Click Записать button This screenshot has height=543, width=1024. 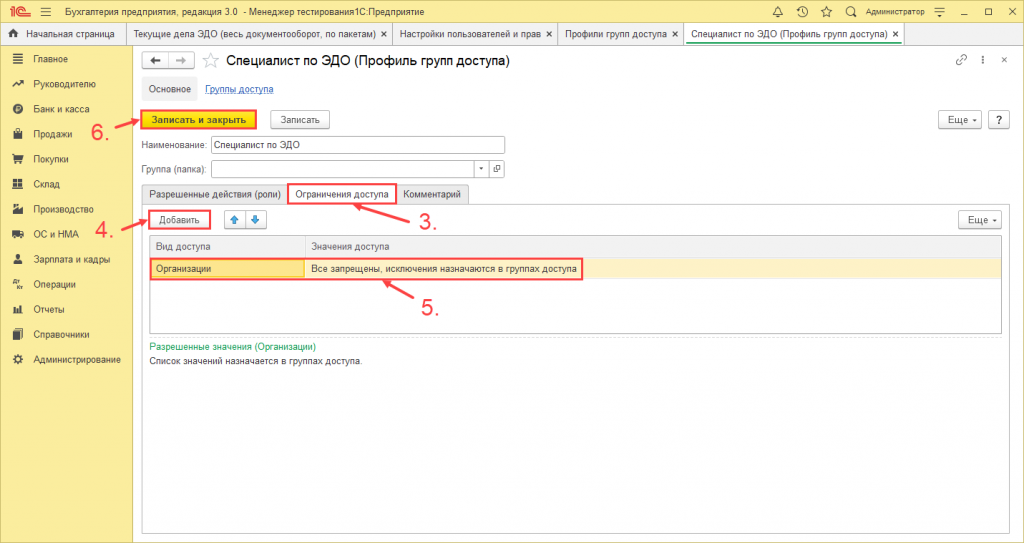point(300,120)
